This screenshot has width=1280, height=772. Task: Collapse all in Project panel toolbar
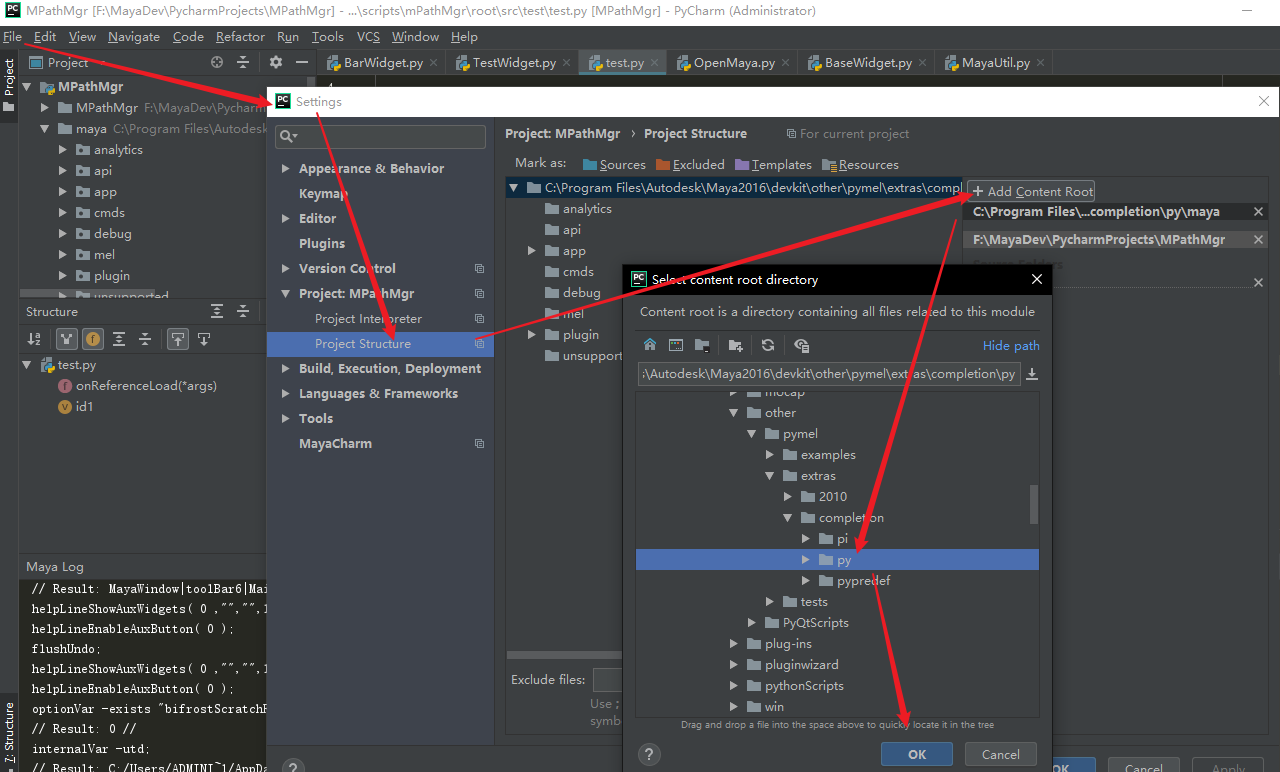(x=242, y=62)
